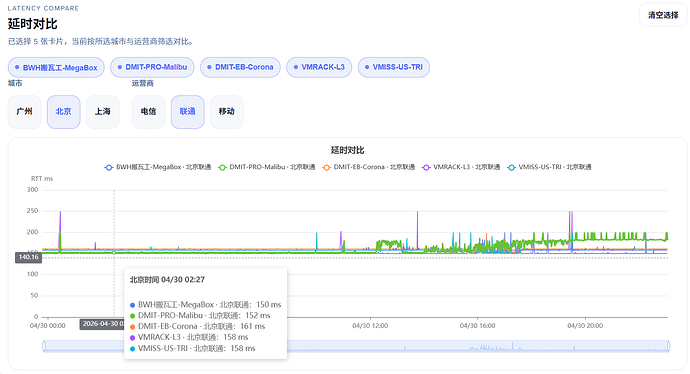
Task: Hide VMRACK-L3 series via legend
Action: coord(461,167)
